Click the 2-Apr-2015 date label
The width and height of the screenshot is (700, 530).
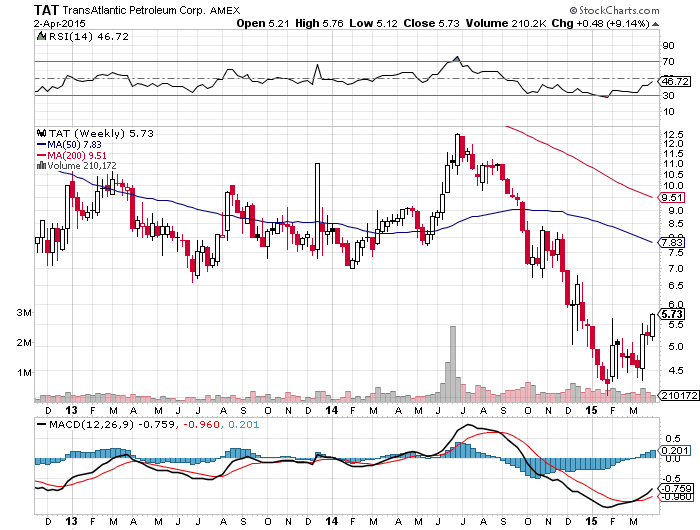coord(60,24)
